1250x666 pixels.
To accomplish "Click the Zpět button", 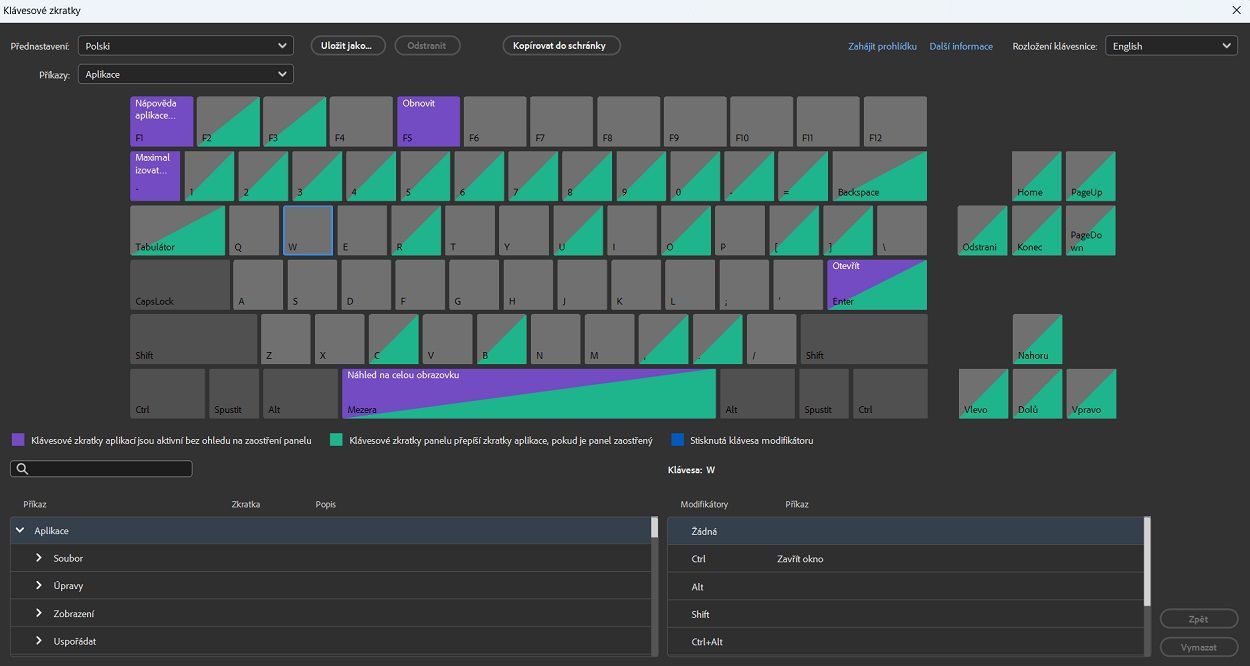I will point(1198,619).
